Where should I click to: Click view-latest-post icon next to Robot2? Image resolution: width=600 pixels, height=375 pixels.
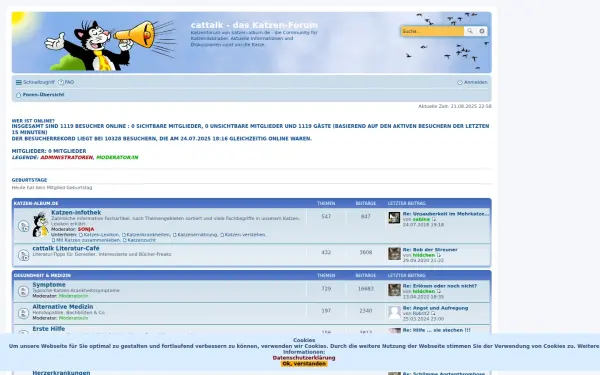(433, 313)
